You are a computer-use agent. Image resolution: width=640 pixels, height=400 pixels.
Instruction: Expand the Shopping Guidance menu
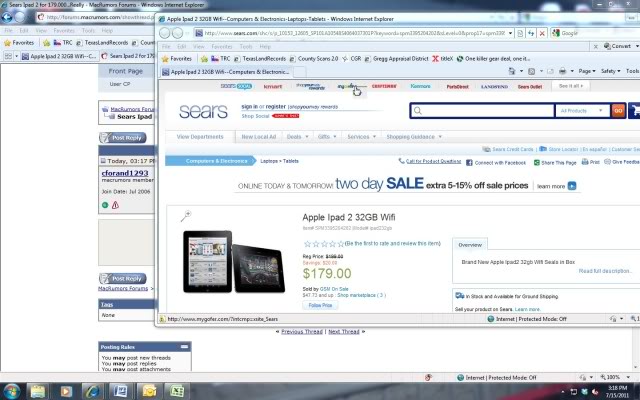414,137
